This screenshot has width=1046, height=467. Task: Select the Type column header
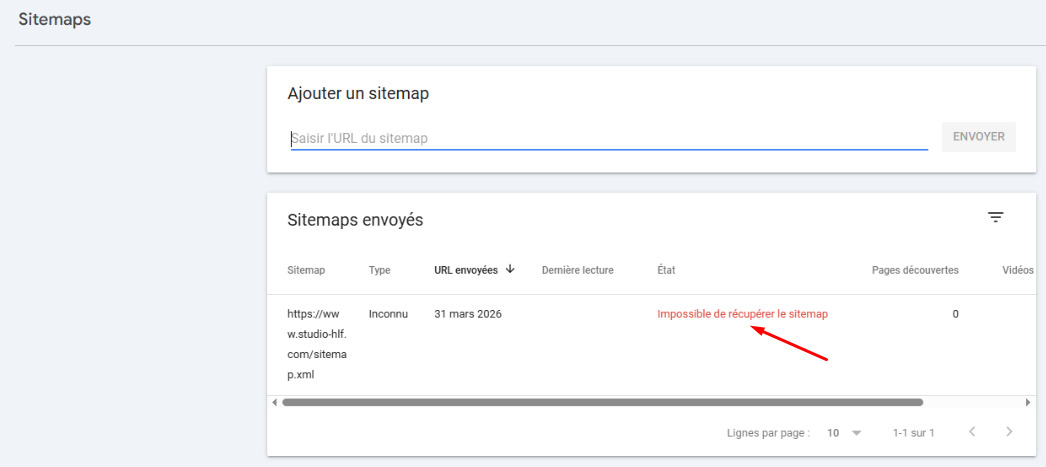point(379,270)
